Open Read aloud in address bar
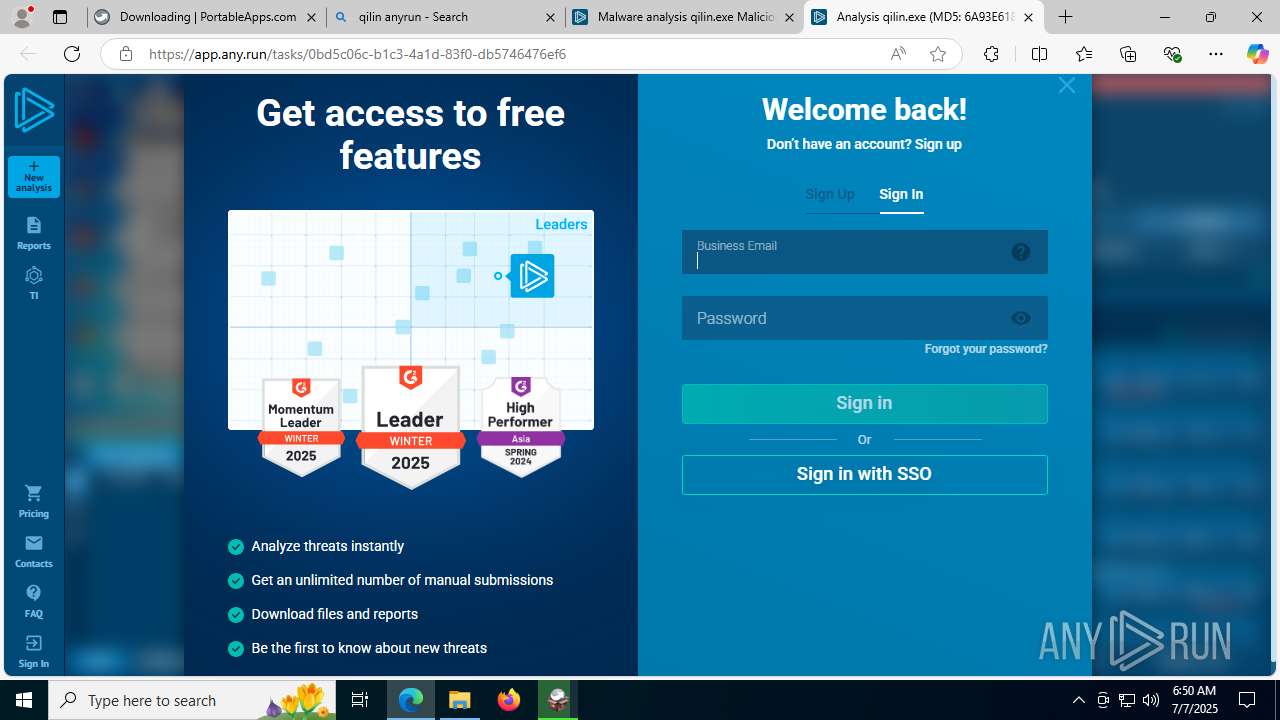The image size is (1280, 720). (x=898, y=54)
